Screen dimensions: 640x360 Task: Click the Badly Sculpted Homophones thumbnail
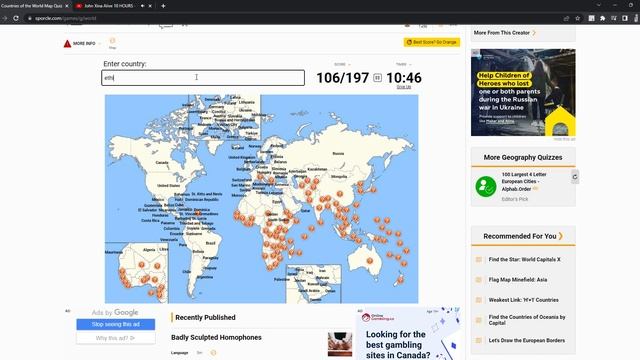pyautogui.click(x=340, y=344)
